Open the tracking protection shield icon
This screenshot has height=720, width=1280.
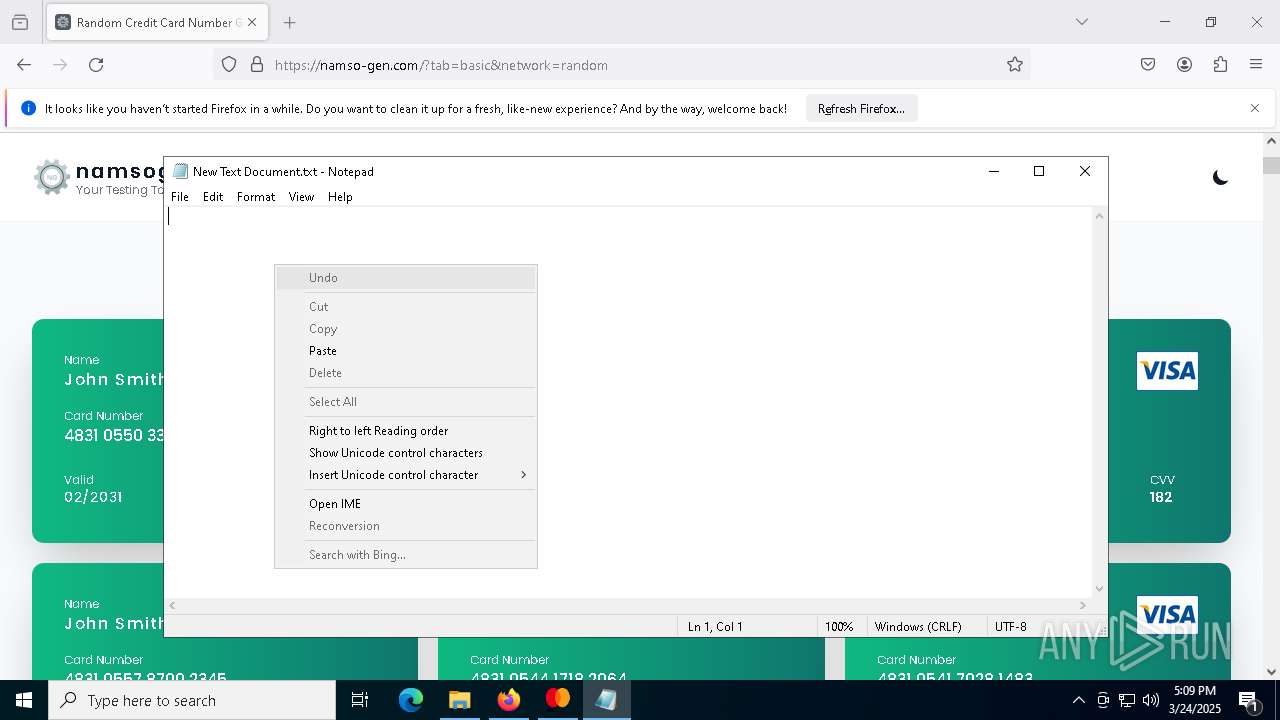pos(229,65)
